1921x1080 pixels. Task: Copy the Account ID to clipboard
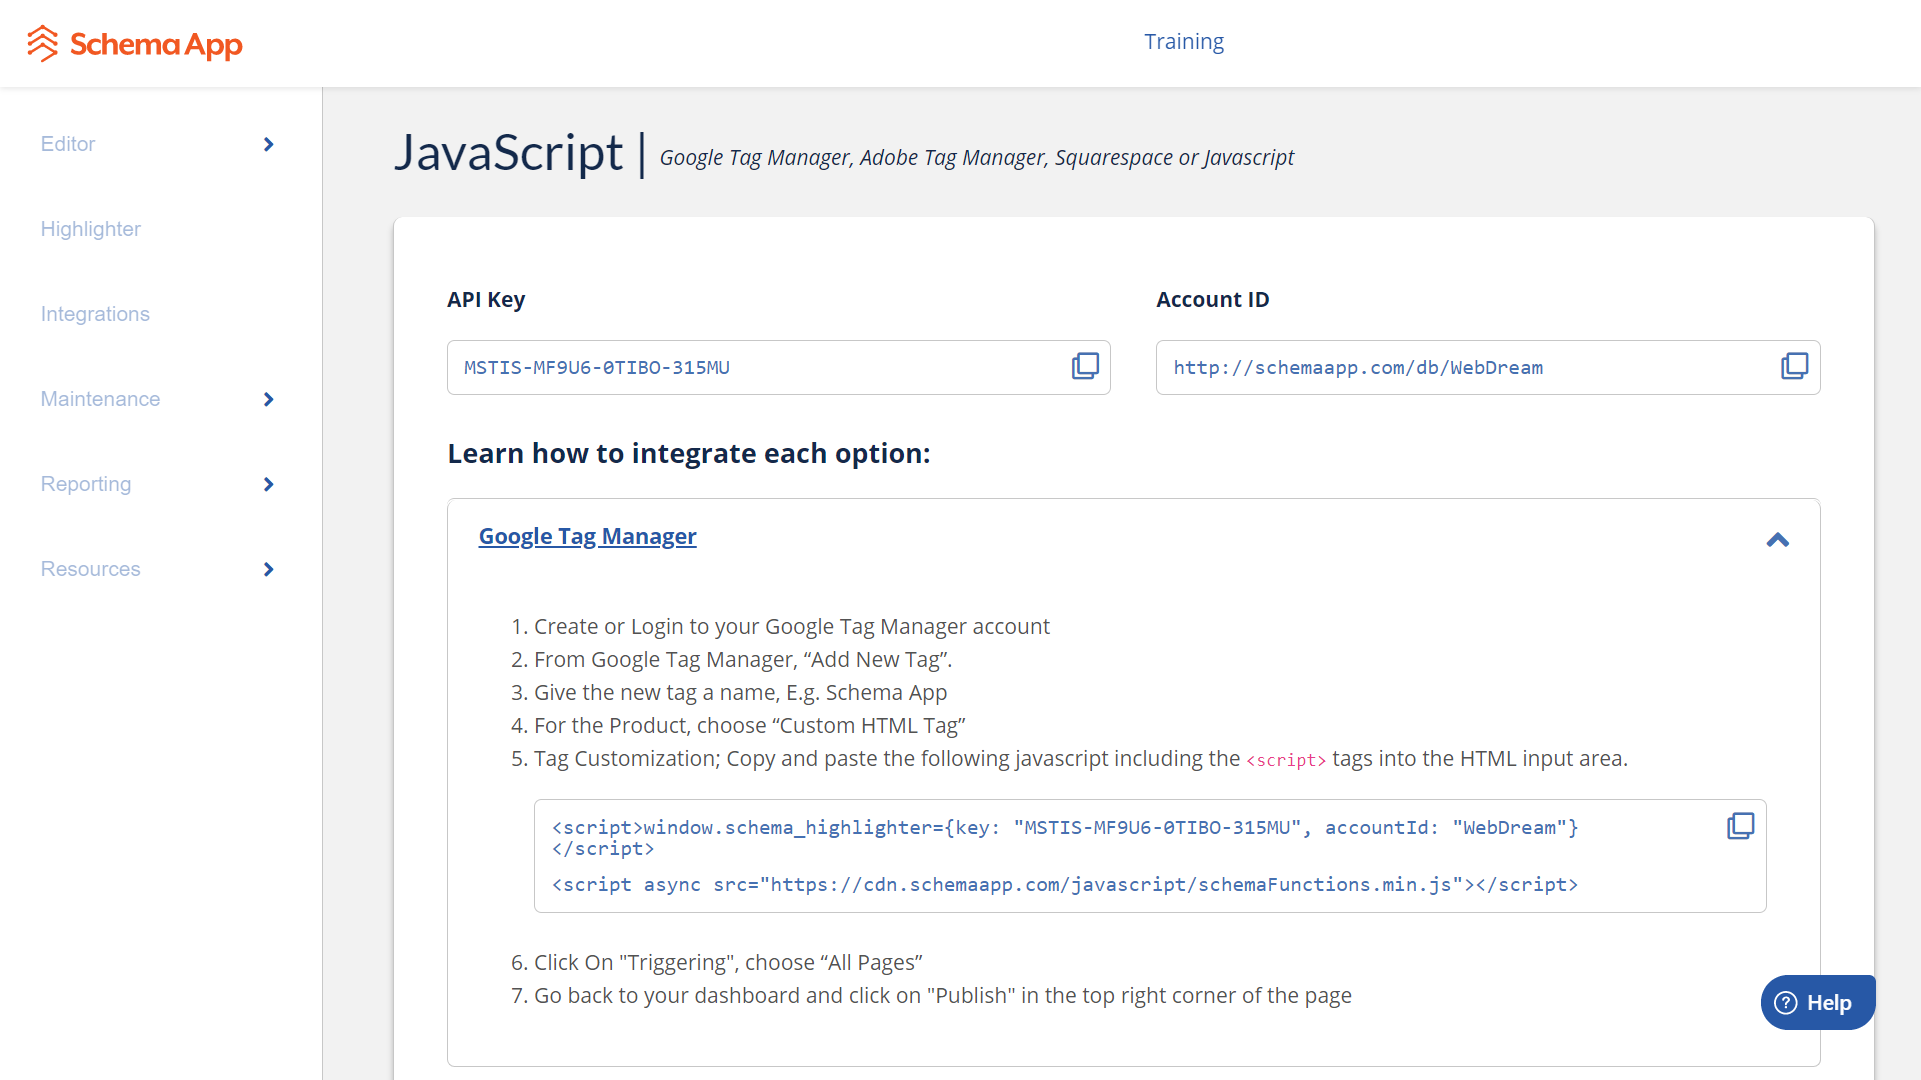pyautogui.click(x=1794, y=366)
